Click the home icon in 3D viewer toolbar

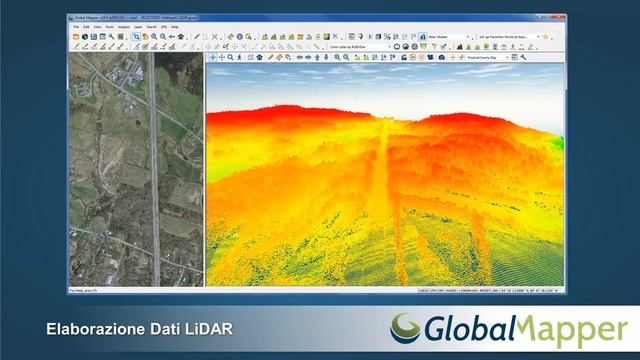click(260, 58)
